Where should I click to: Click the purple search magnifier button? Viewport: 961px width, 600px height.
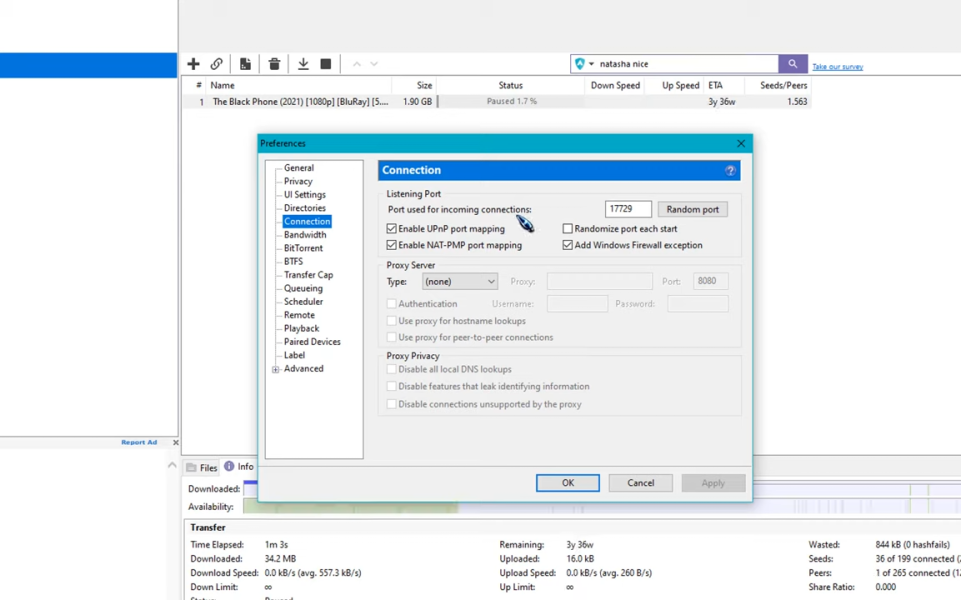pos(792,64)
